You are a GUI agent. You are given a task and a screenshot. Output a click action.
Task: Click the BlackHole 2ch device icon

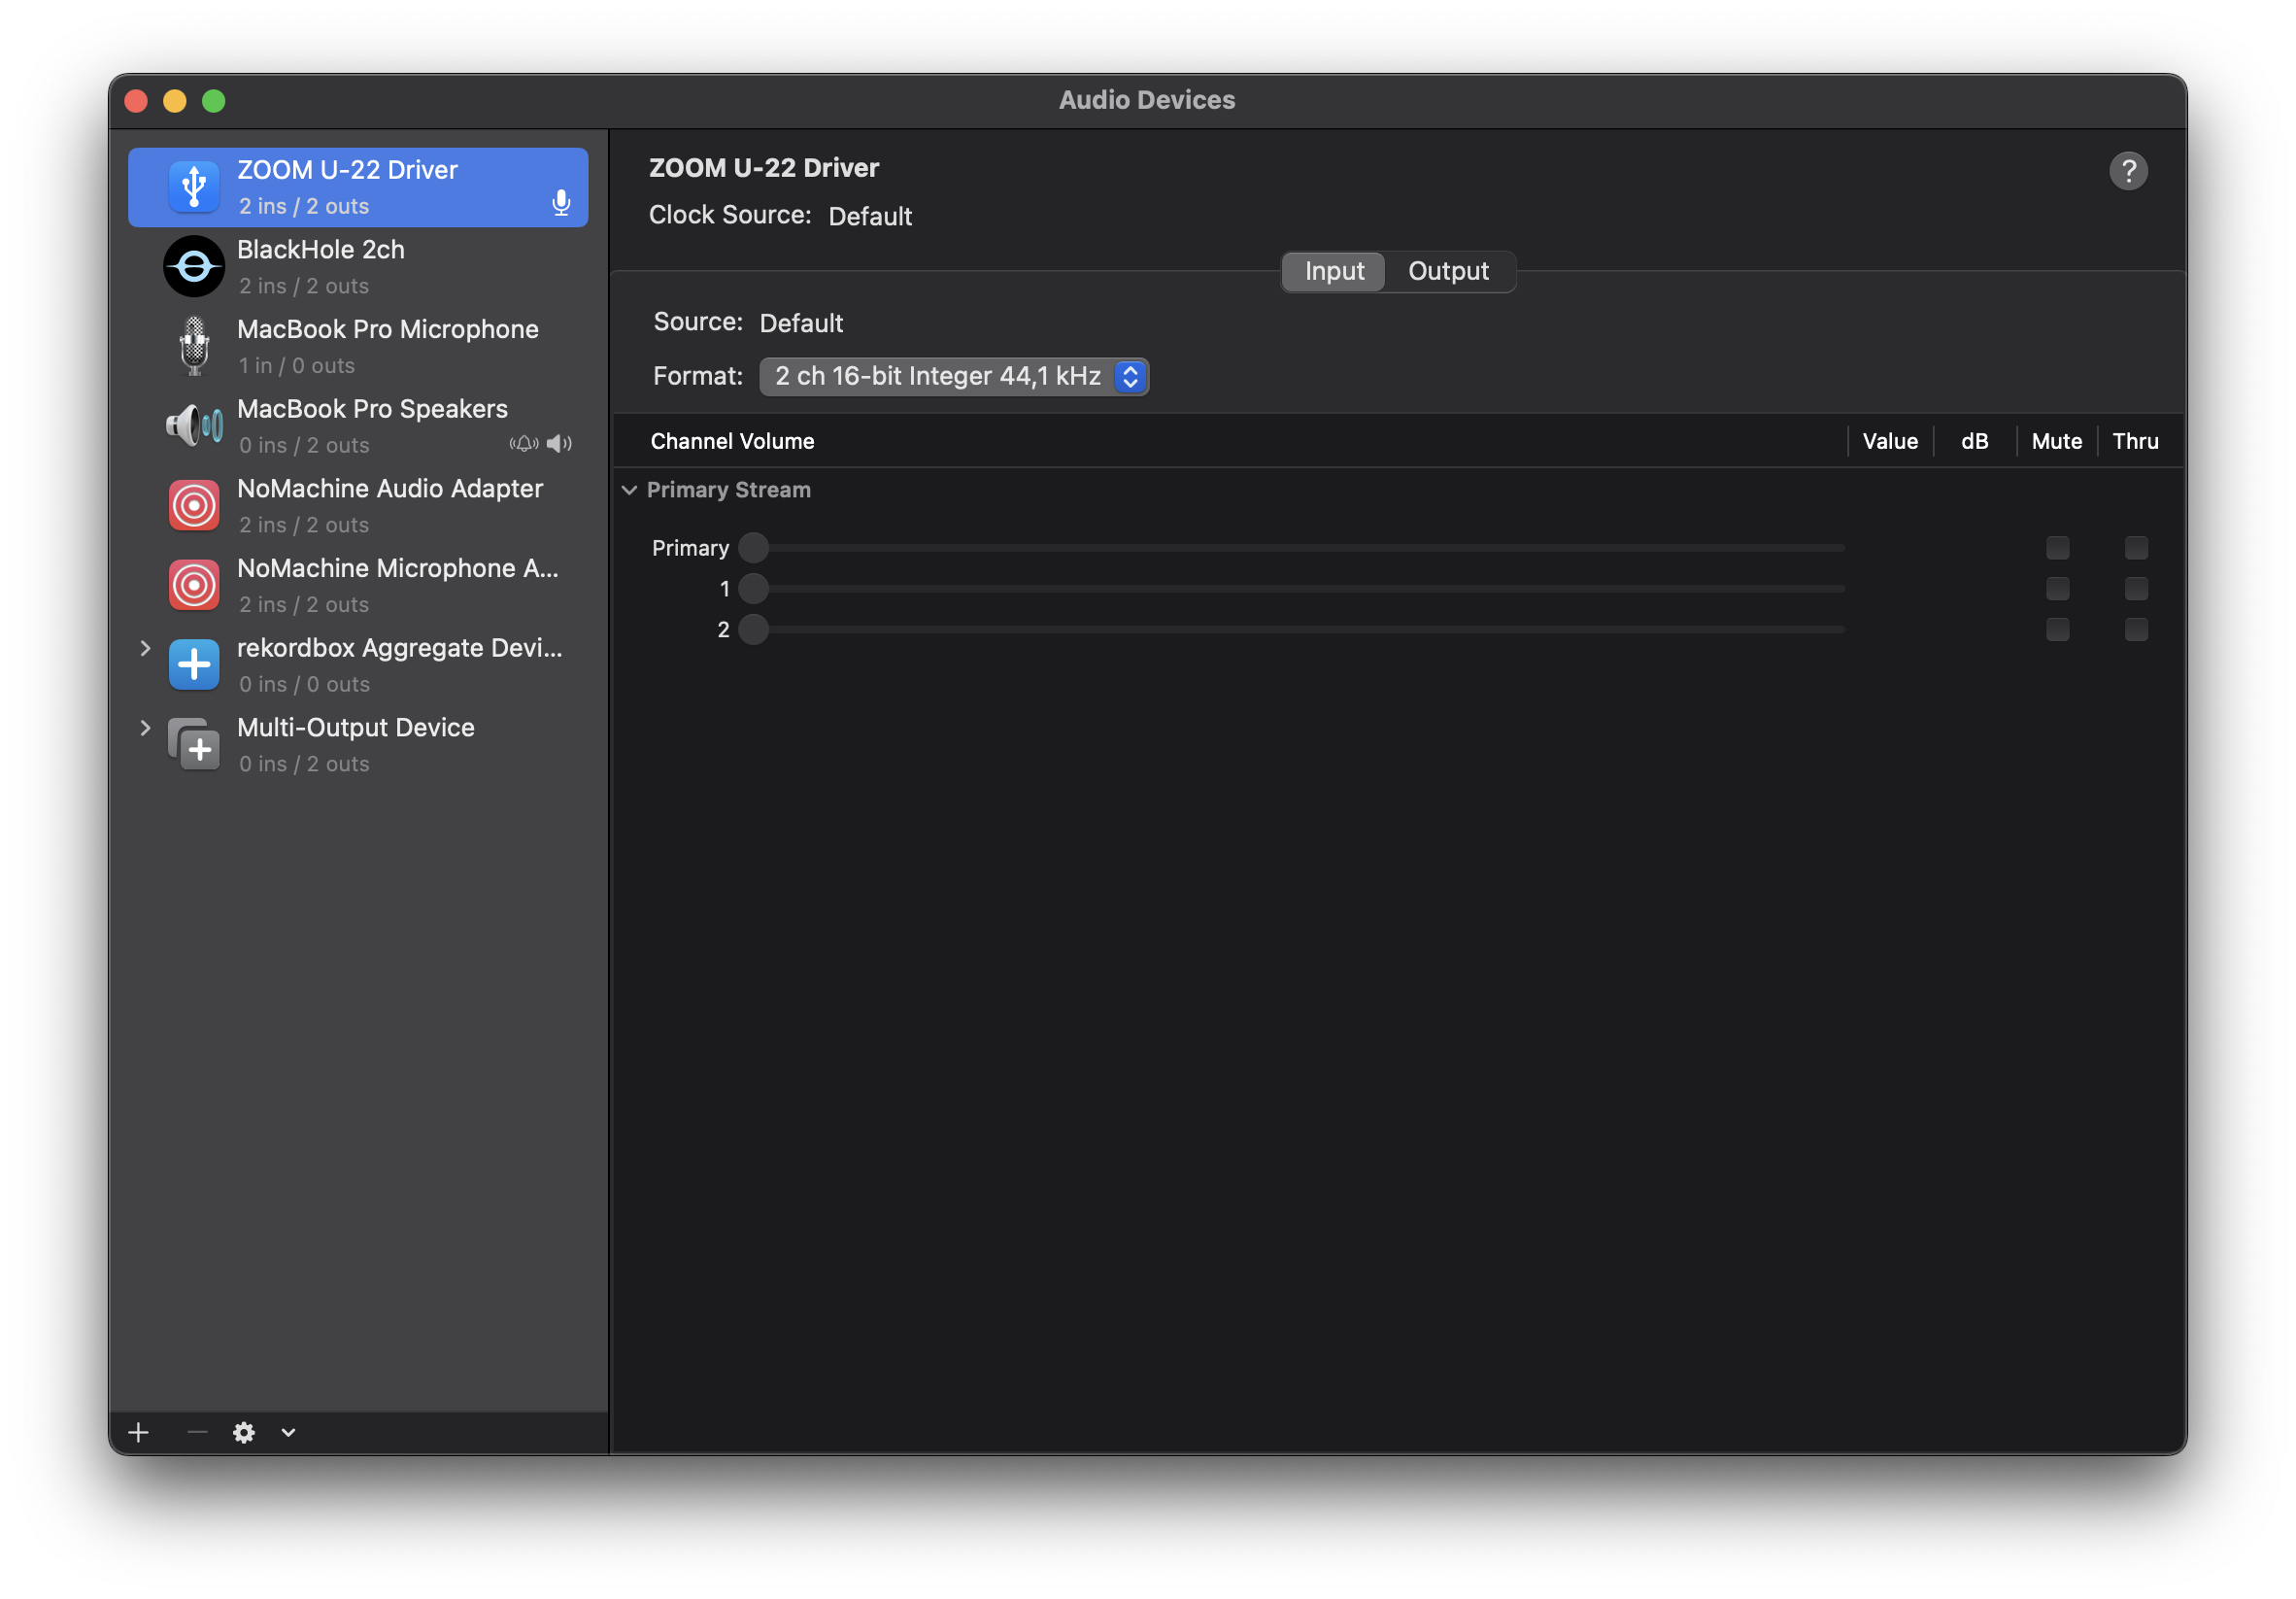coord(194,267)
